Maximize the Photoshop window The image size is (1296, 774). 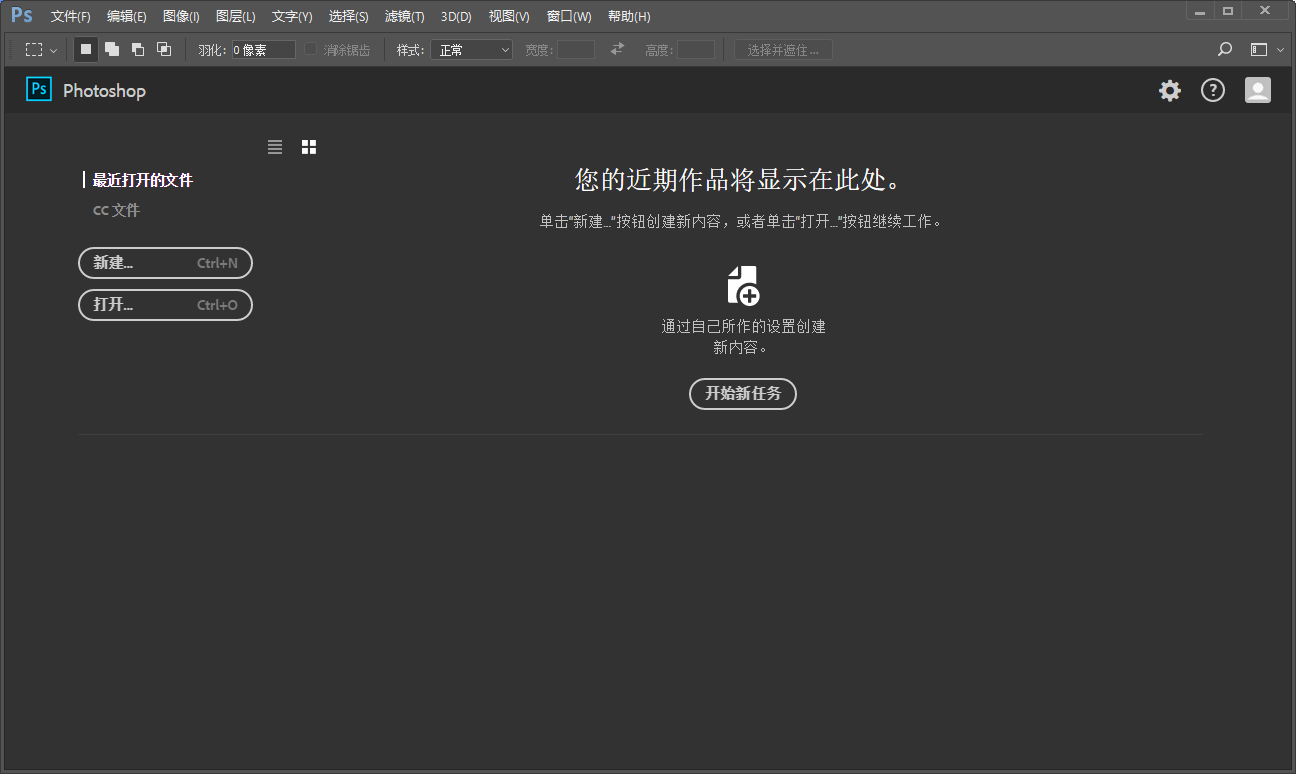coord(1227,11)
